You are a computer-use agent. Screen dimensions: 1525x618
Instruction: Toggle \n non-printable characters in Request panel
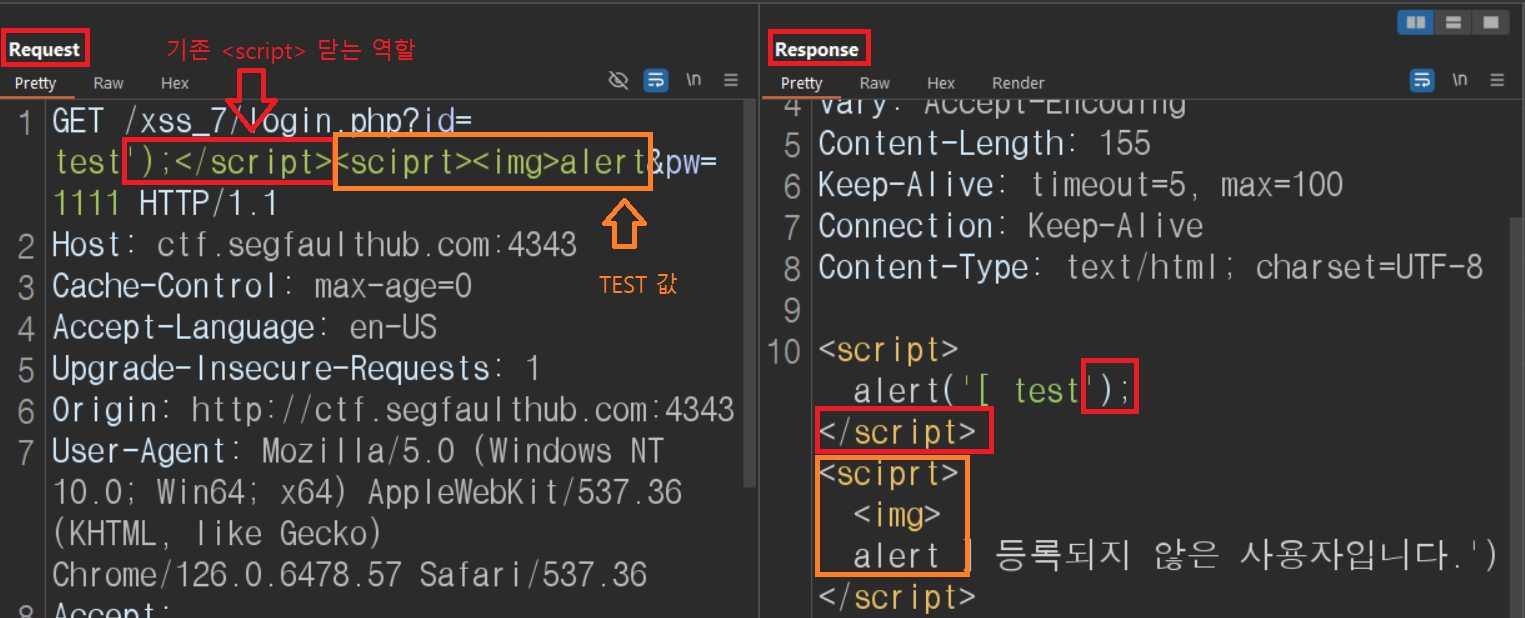693,81
